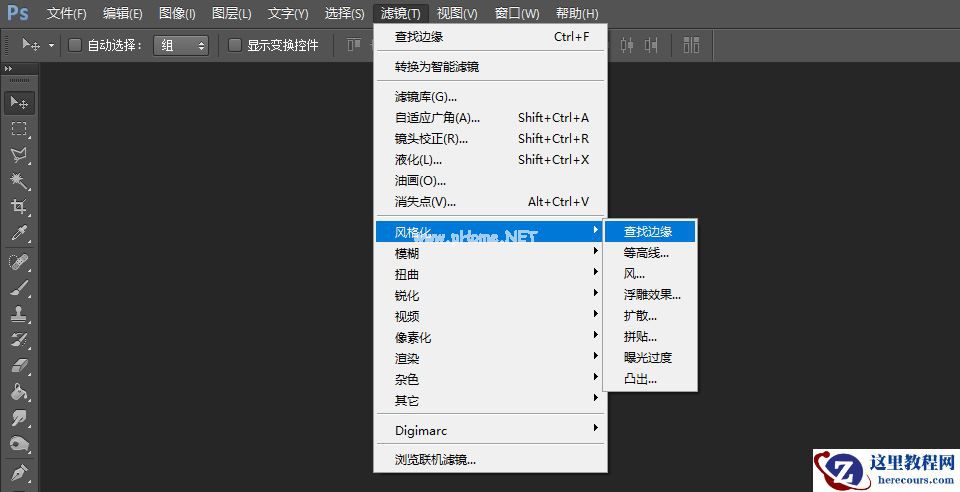Image resolution: width=960 pixels, height=492 pixels.
Task: Open the 图像(I) menu
Action: [x=177, y=13]
